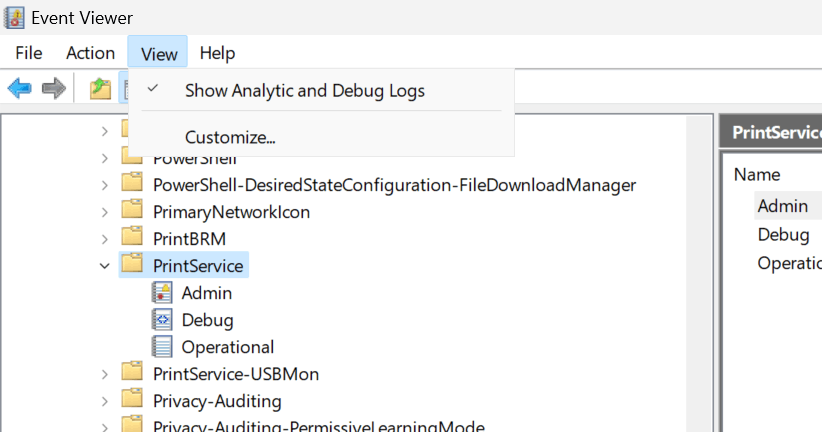Expand PowerShell-DesiredStateConfiguration-FileDownloadManager node
822x432 pixels.
click(x=105, y=185)
